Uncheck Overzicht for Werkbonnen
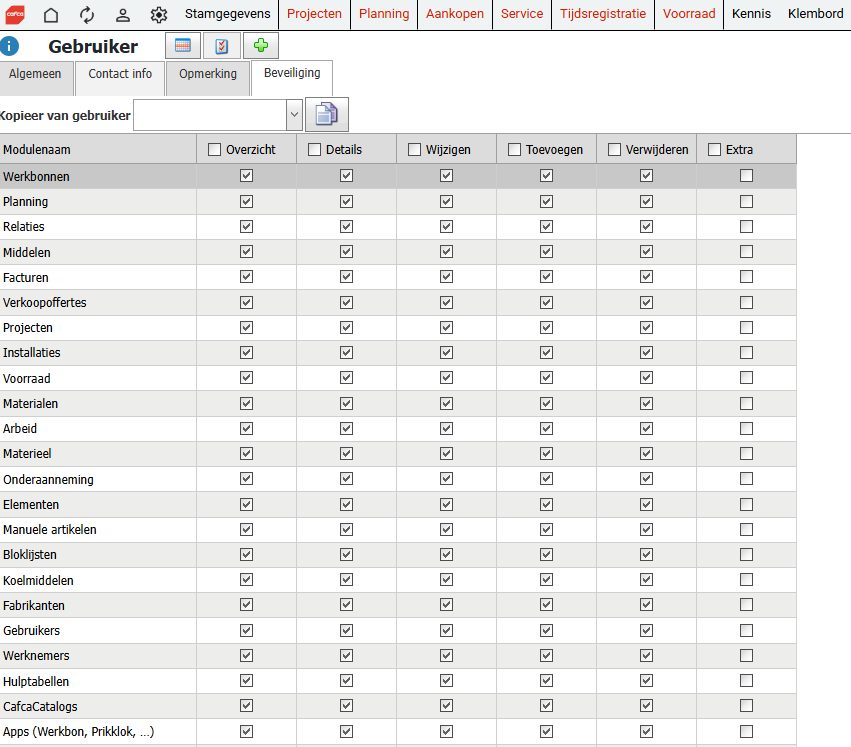Viewport: 851px width, 747px height. tap(246, 176)
